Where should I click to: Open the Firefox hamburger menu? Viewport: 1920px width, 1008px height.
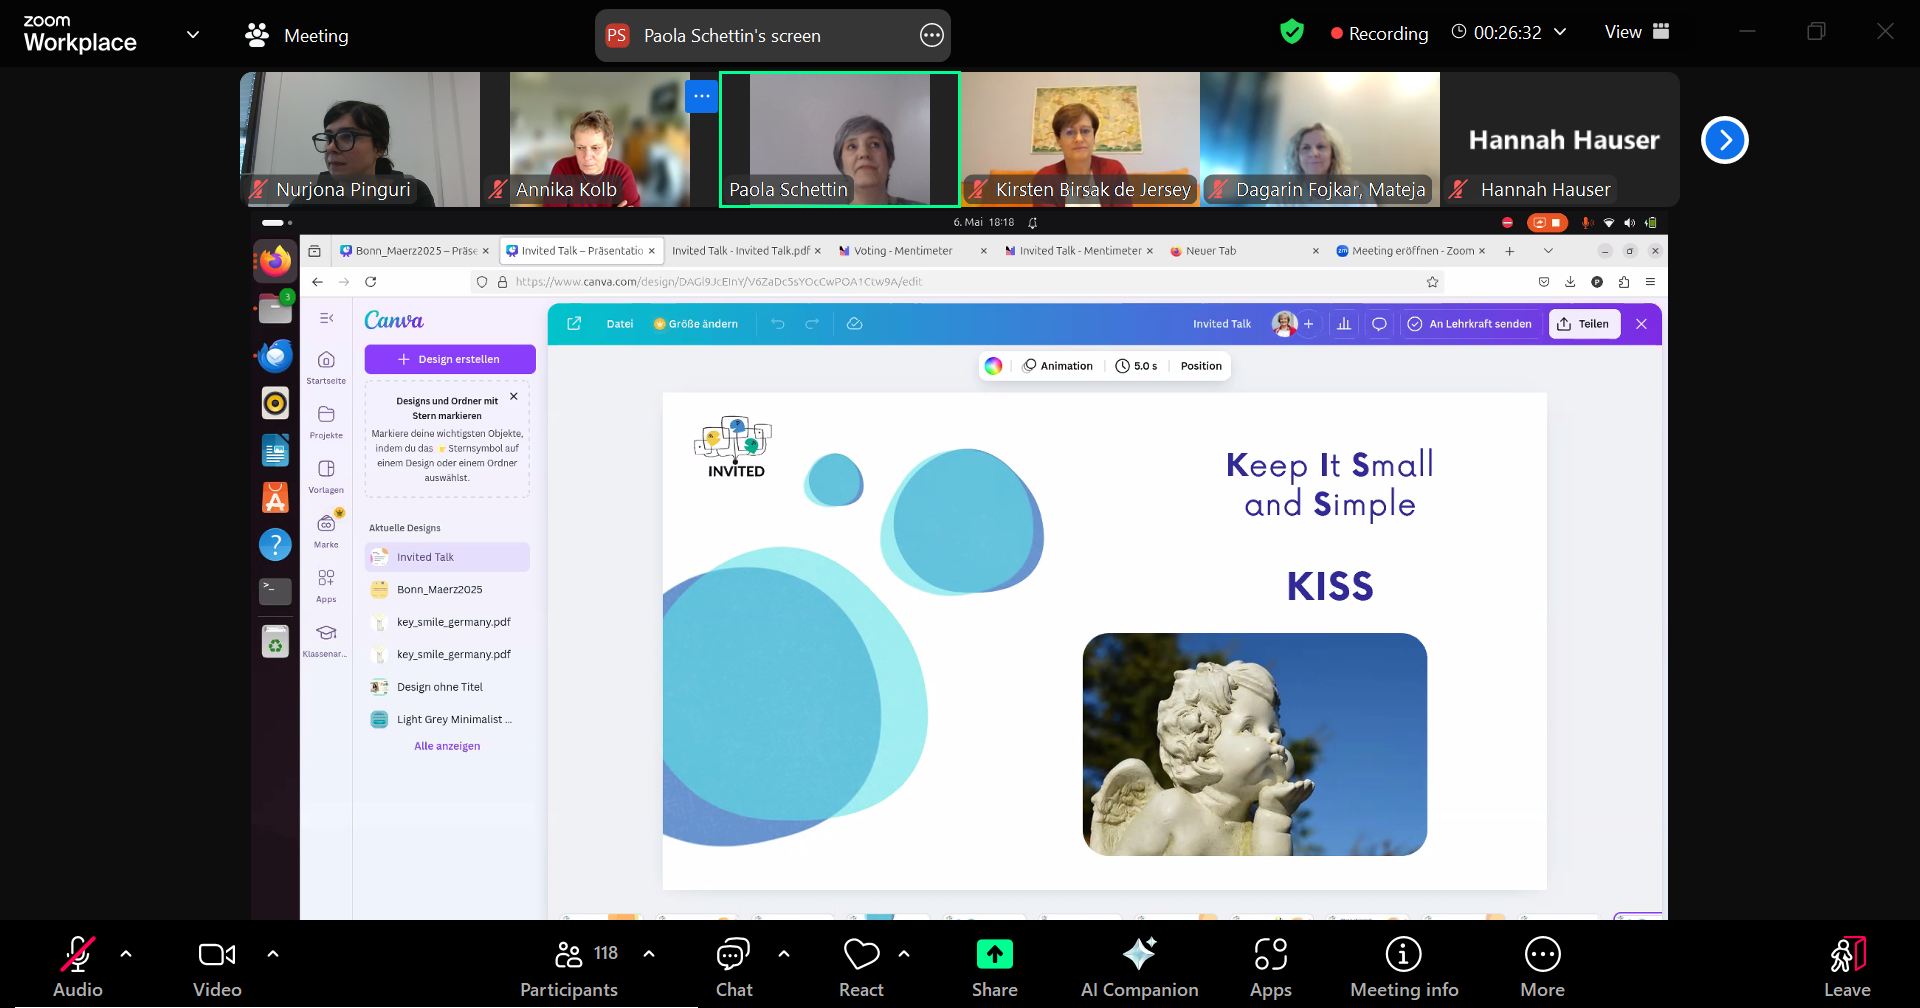pyautogui.click(x=1650, y=282)
